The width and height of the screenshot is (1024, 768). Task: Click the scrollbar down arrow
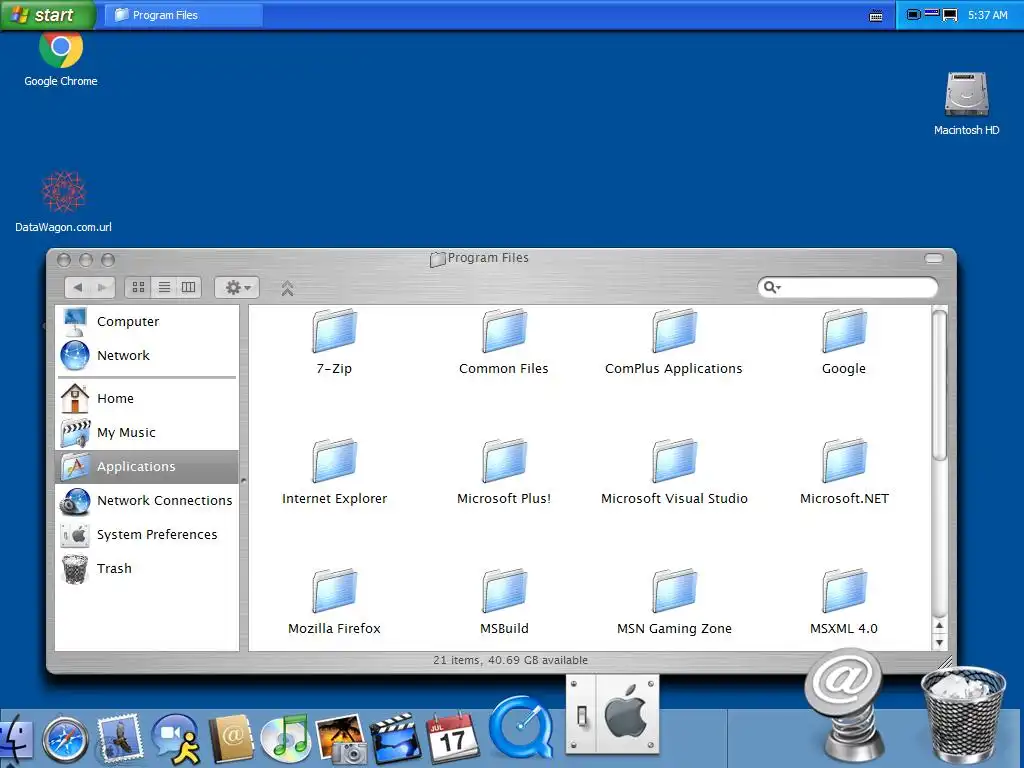click(939, 643)
